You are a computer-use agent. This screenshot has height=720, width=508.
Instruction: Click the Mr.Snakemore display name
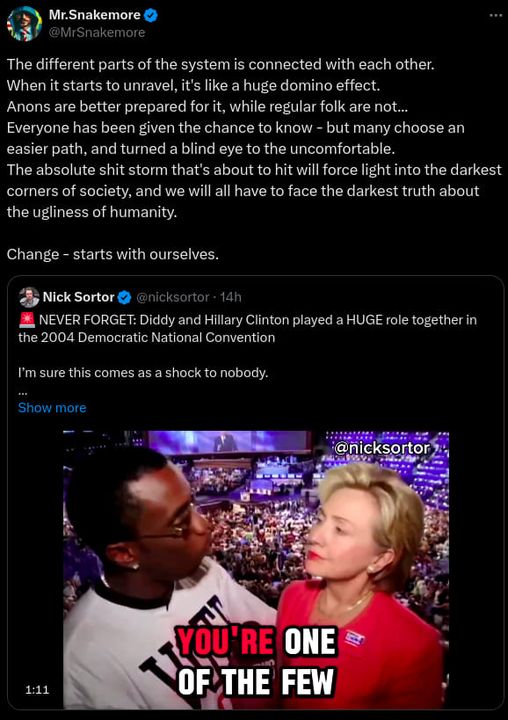(94, 15)
